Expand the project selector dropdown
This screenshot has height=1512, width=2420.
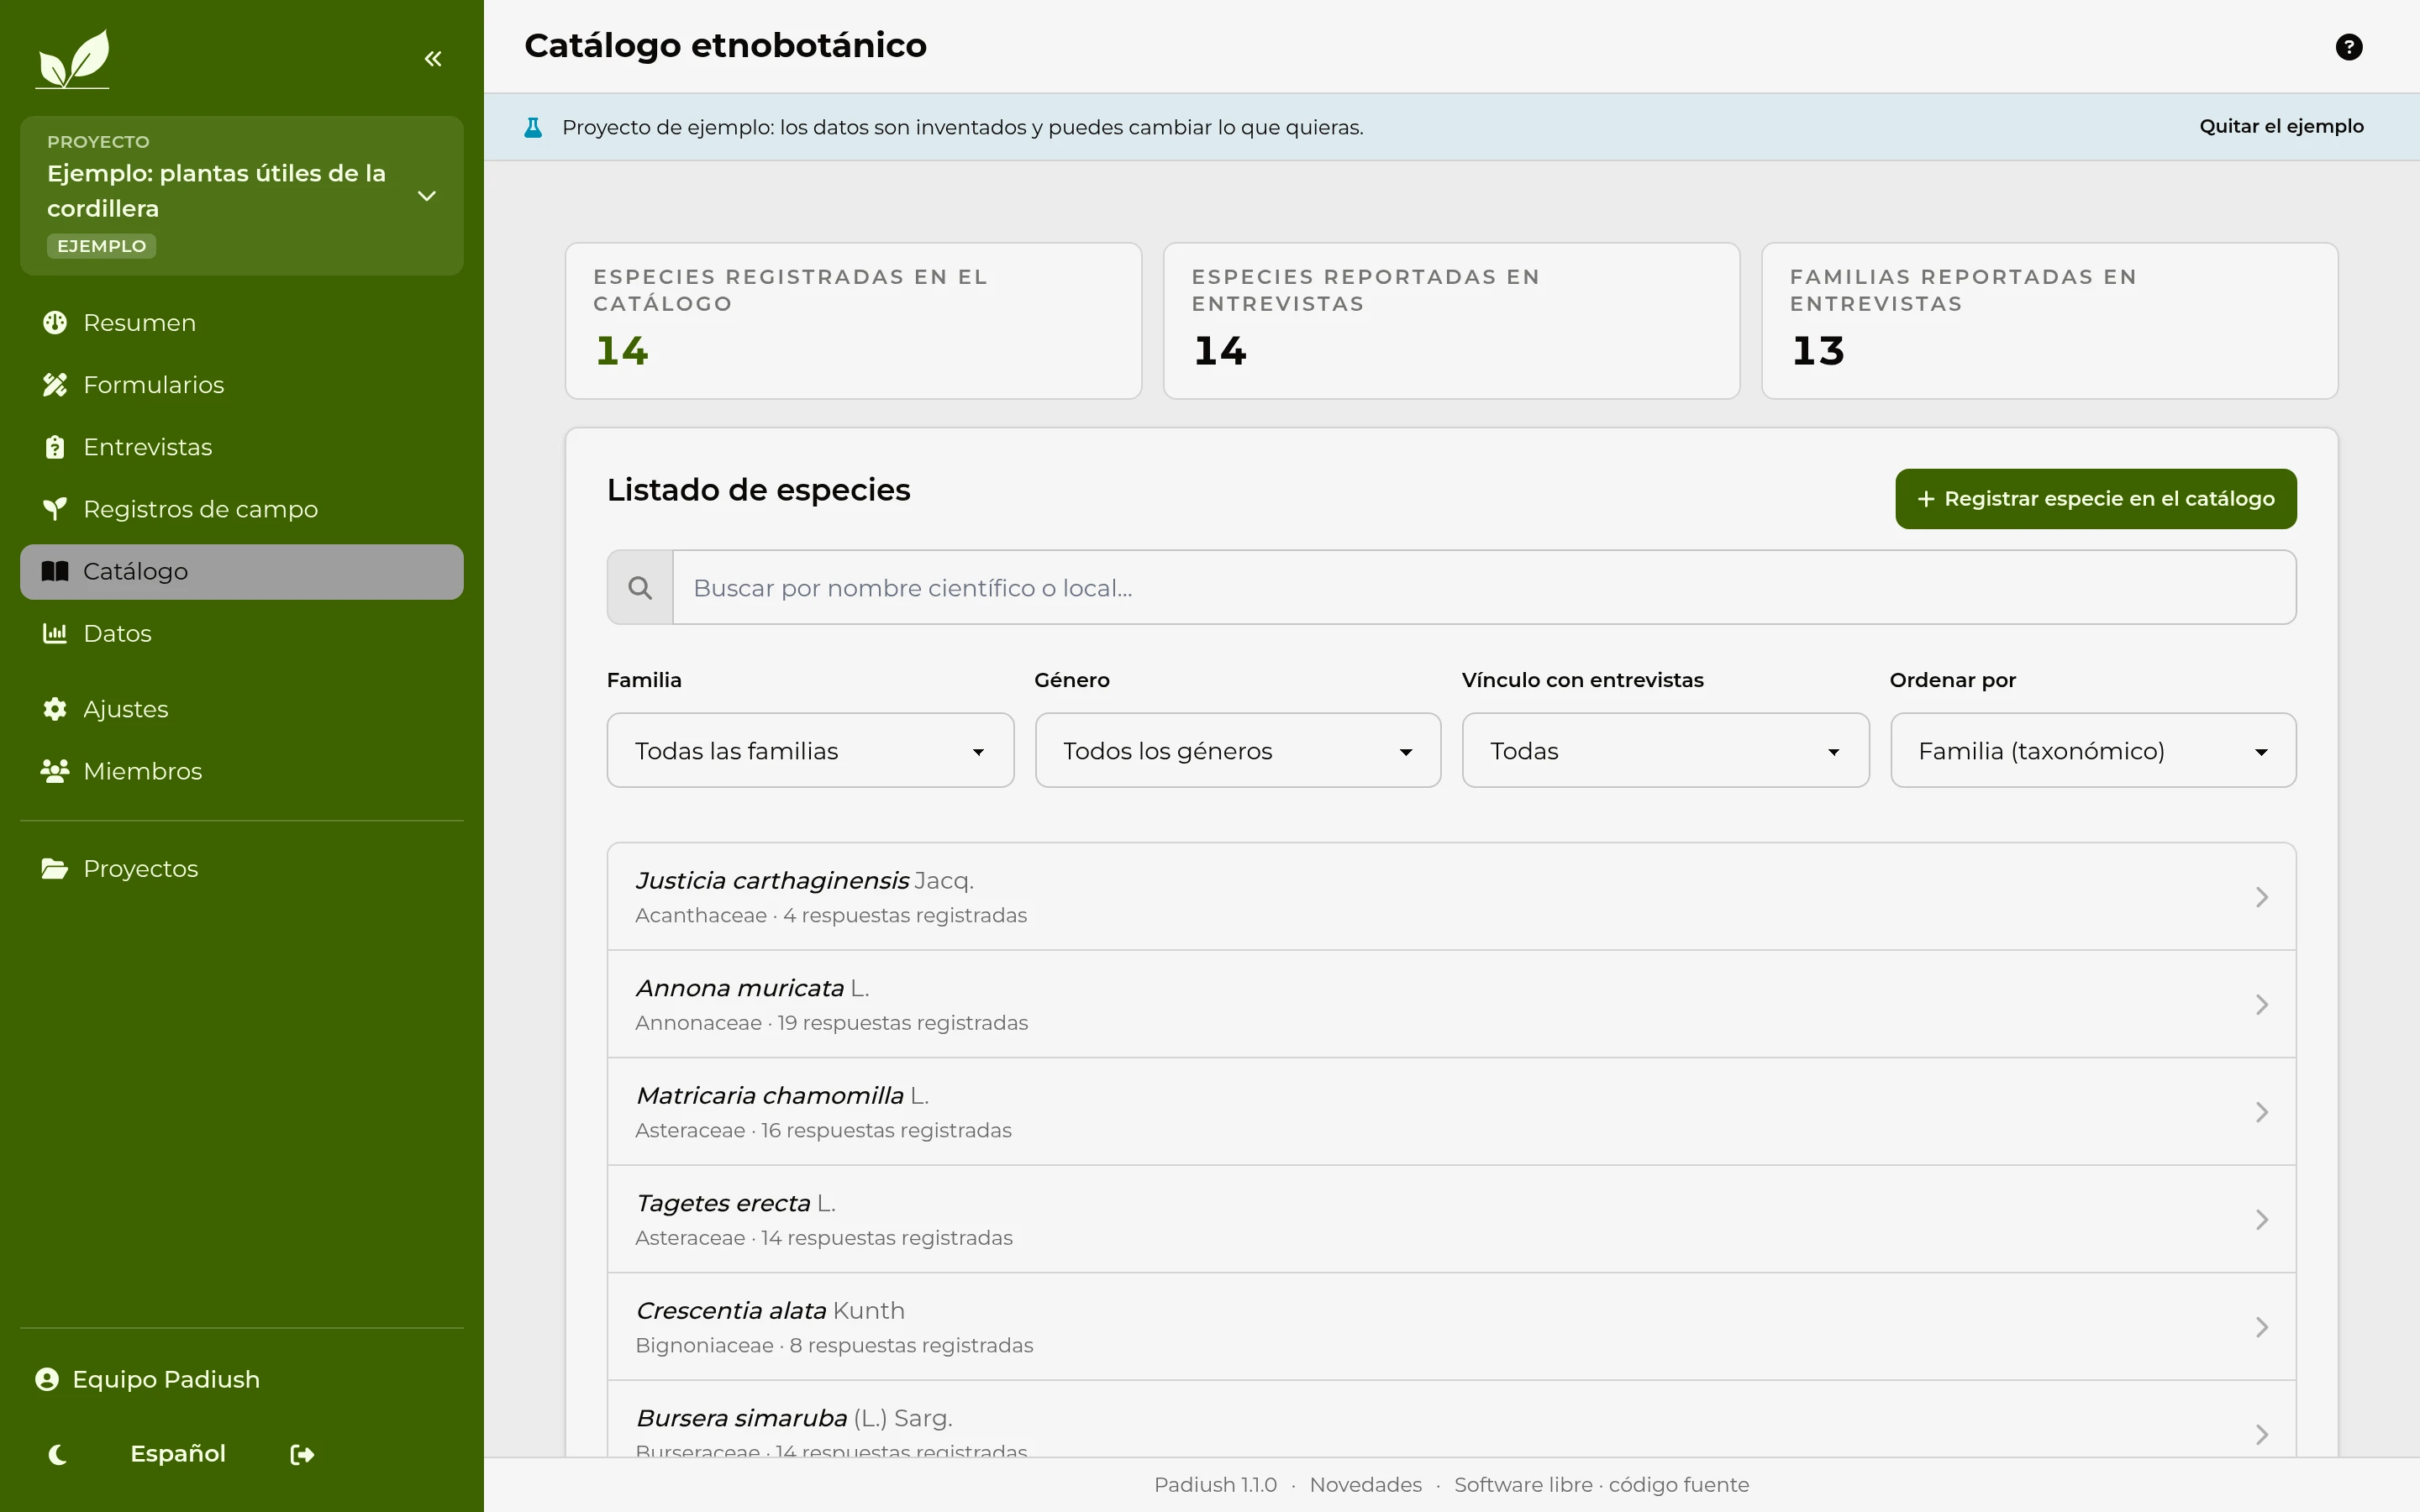coord(241,196)
